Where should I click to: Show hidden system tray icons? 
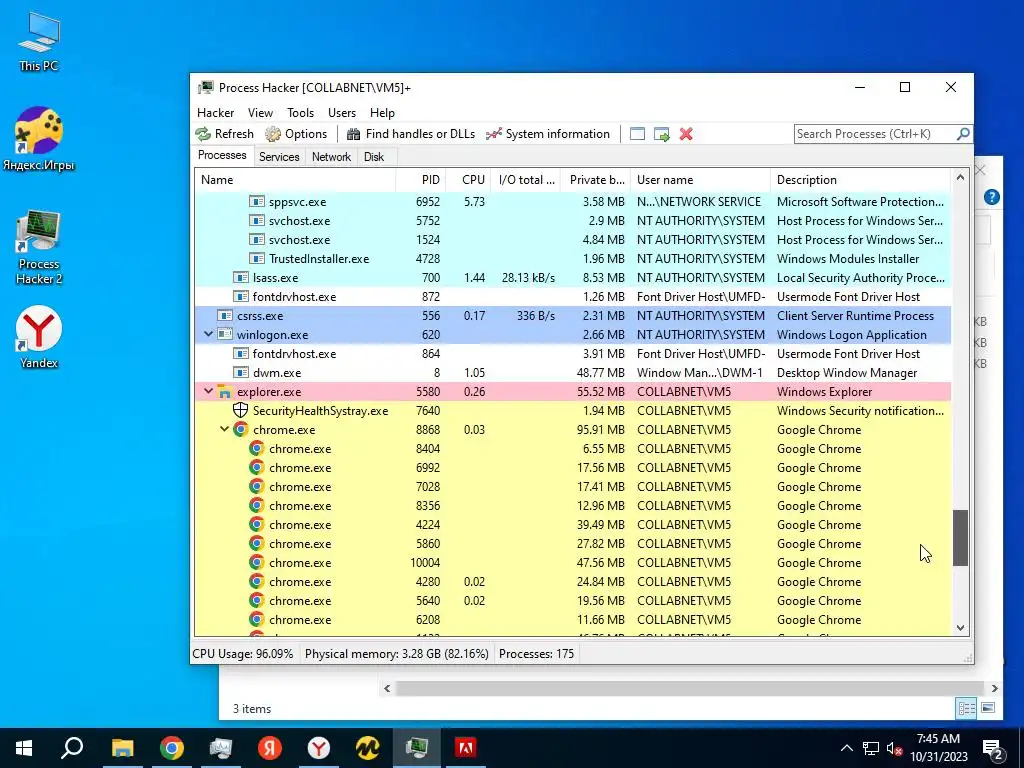(x=846, y=748)
